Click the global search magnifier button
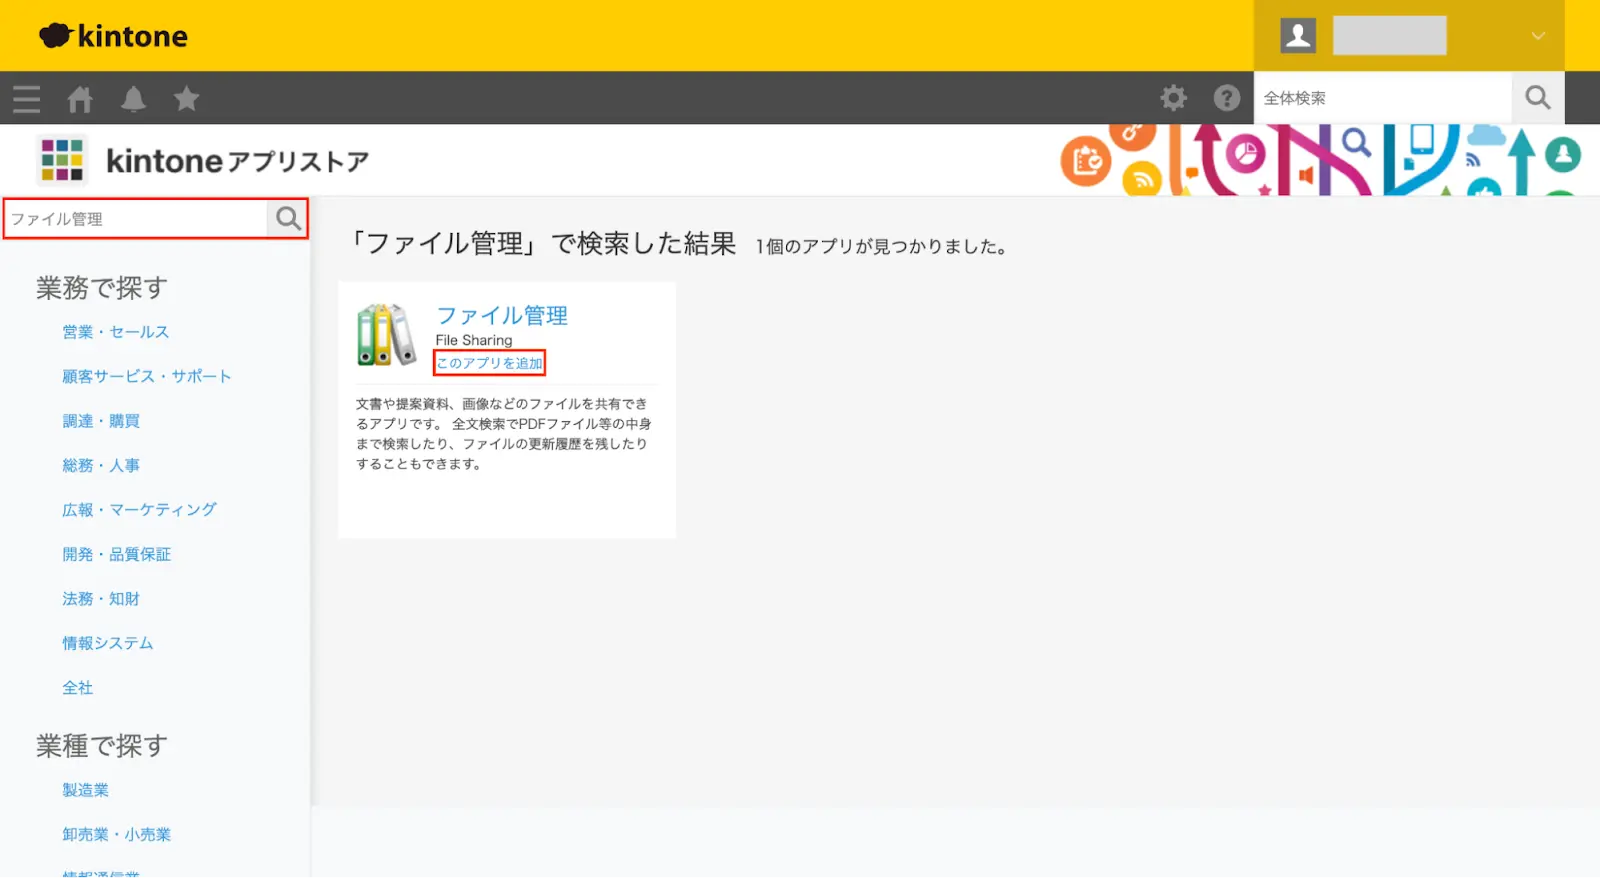This screenshot has height=878, width=1600. (x=1538, y=98)
